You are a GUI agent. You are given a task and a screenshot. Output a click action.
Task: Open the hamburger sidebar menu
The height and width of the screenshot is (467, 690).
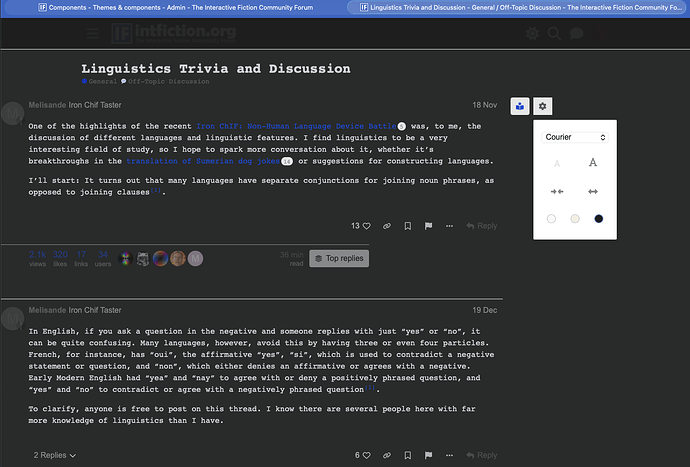tap(92, 33)
